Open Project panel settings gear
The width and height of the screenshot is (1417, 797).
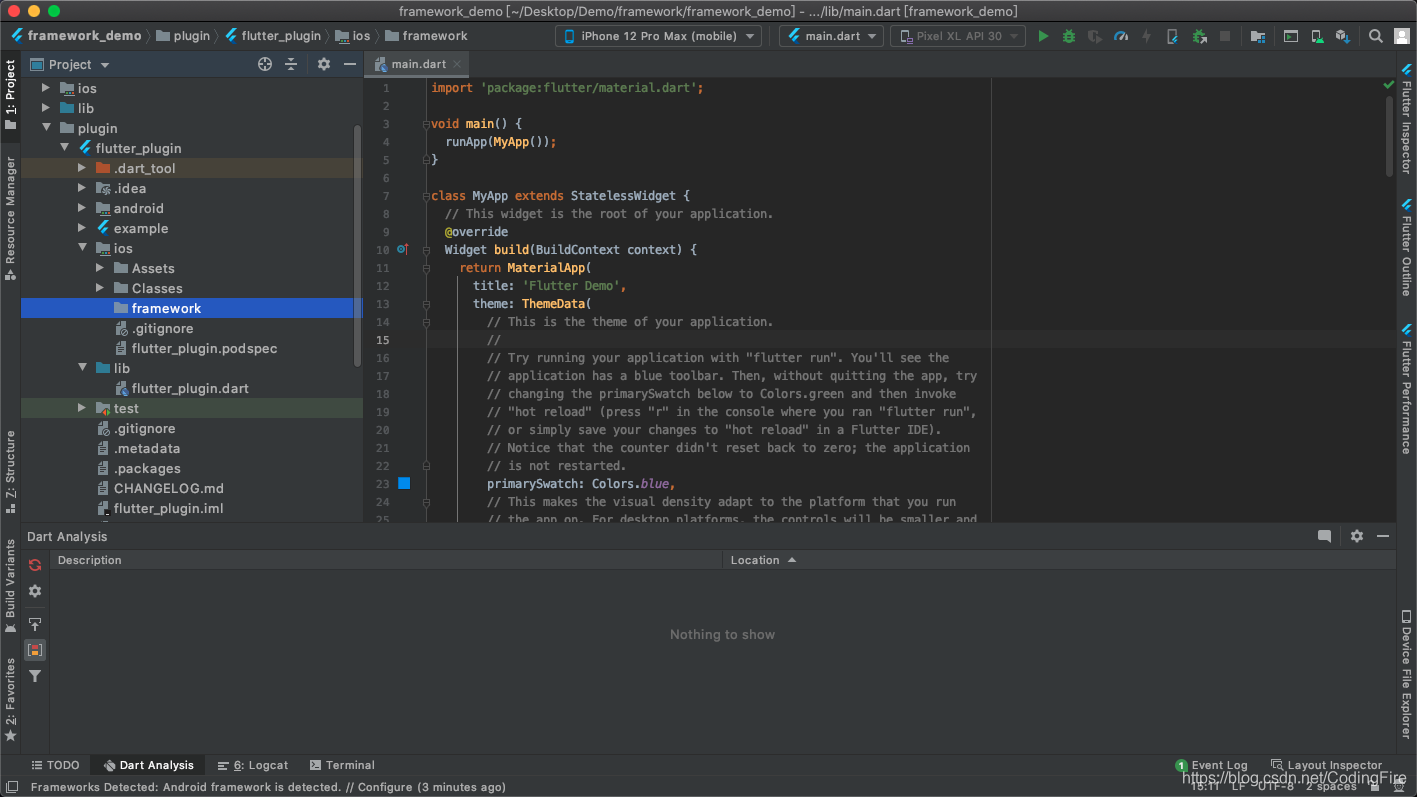pyautogui.click(x=324, y=64)
